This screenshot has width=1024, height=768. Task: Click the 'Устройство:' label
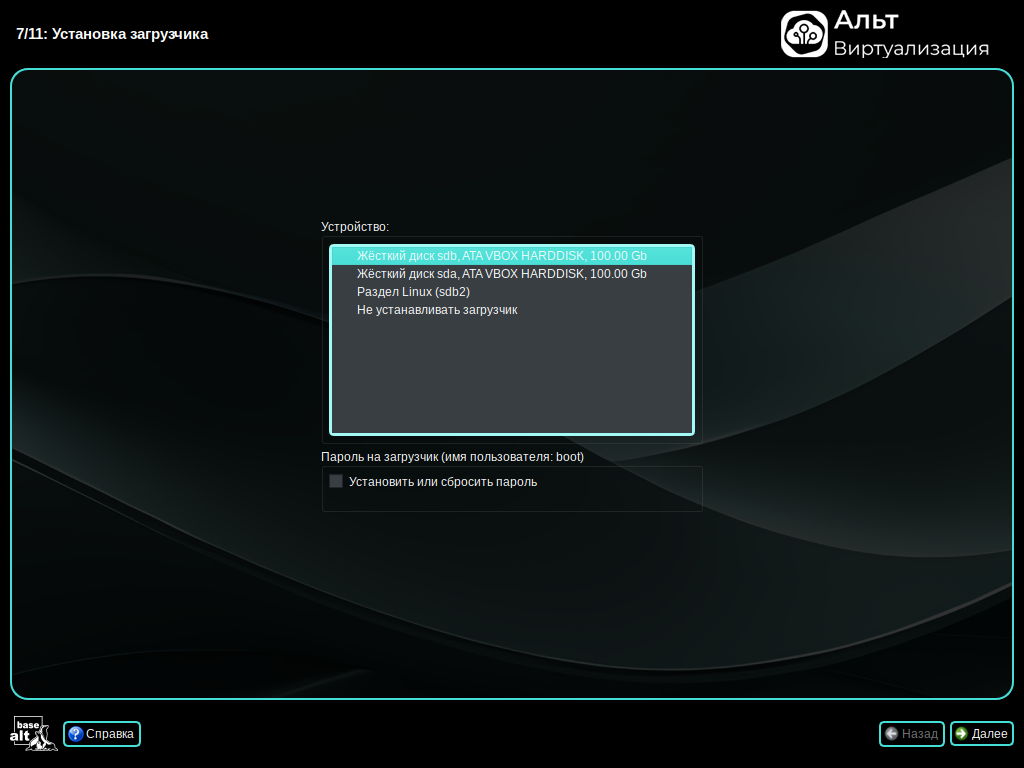[x=355, y=227]
